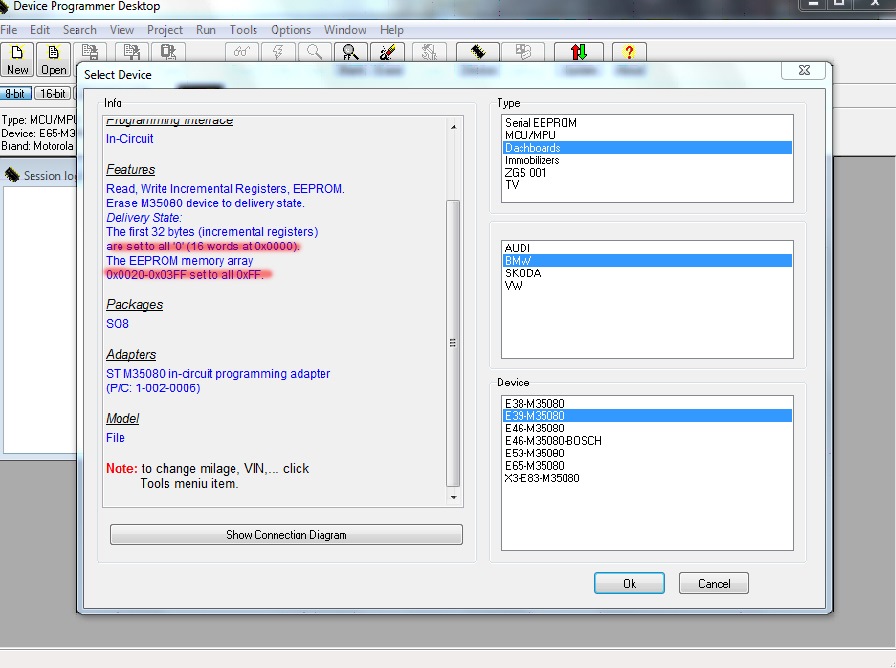Viewport: 896px width, 668px height.
Task: Select Immobilizers in Type list
Action: click(647, 161)
